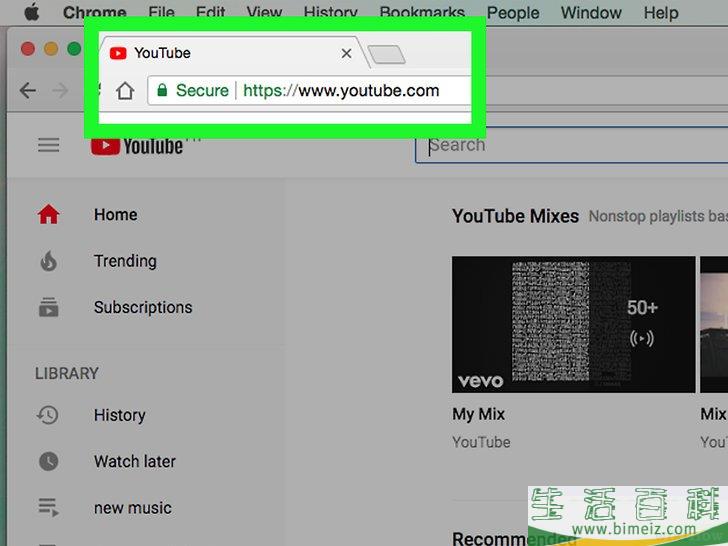
Task: Open Watch later in the sidebar
Action: [135, 462]
